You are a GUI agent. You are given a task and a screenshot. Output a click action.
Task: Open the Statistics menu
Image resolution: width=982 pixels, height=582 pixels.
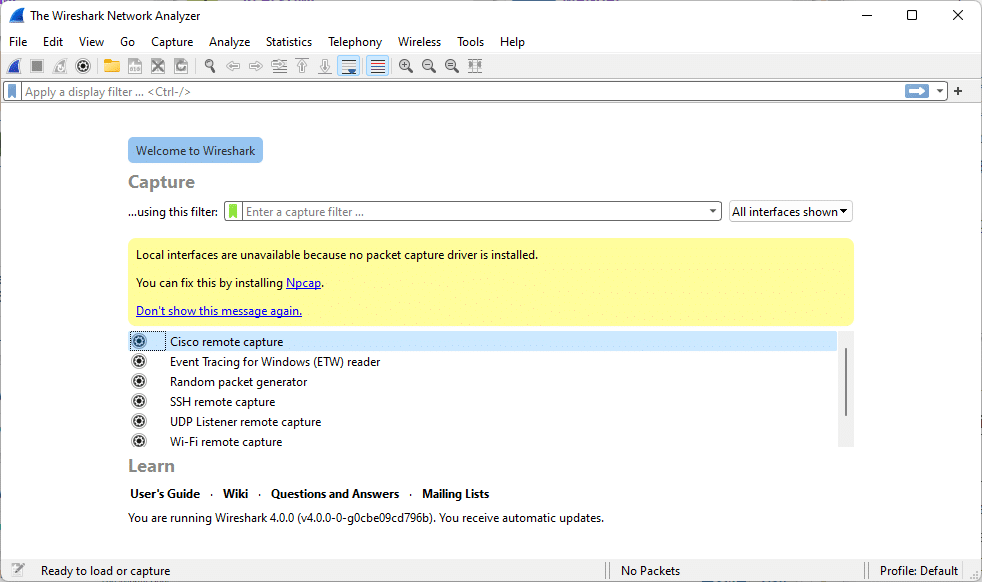pyautogui.click(x=289, y=42)
